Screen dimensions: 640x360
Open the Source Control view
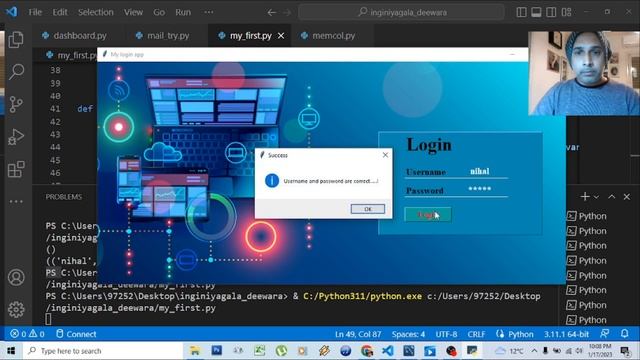tap(16, 104)
